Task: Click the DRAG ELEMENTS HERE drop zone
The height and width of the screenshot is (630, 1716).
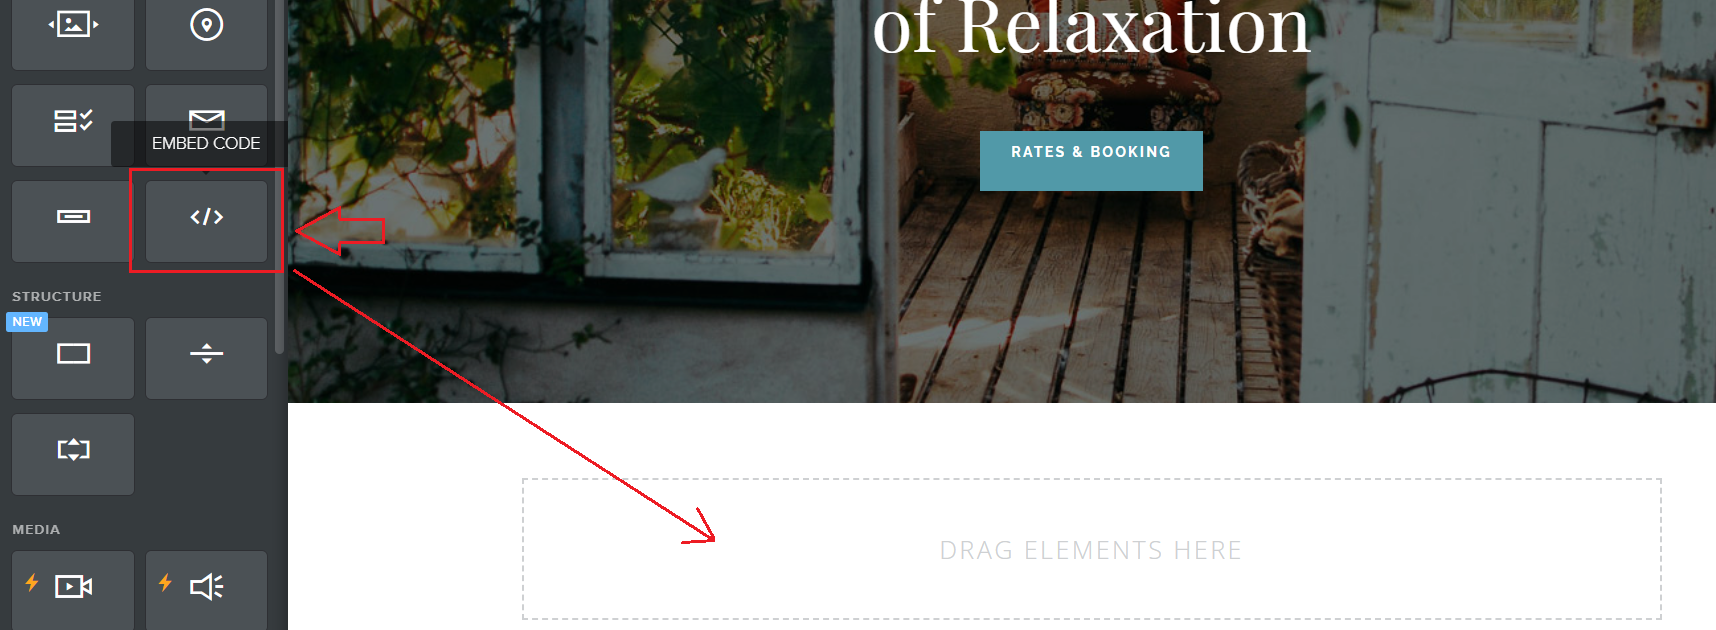Action: (1091, 549)
